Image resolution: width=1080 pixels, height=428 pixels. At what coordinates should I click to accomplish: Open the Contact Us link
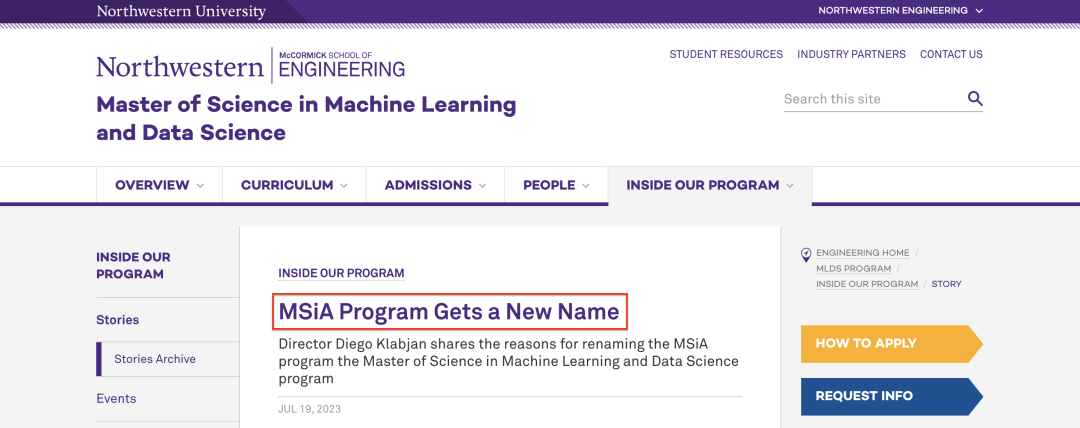(951, 54)
